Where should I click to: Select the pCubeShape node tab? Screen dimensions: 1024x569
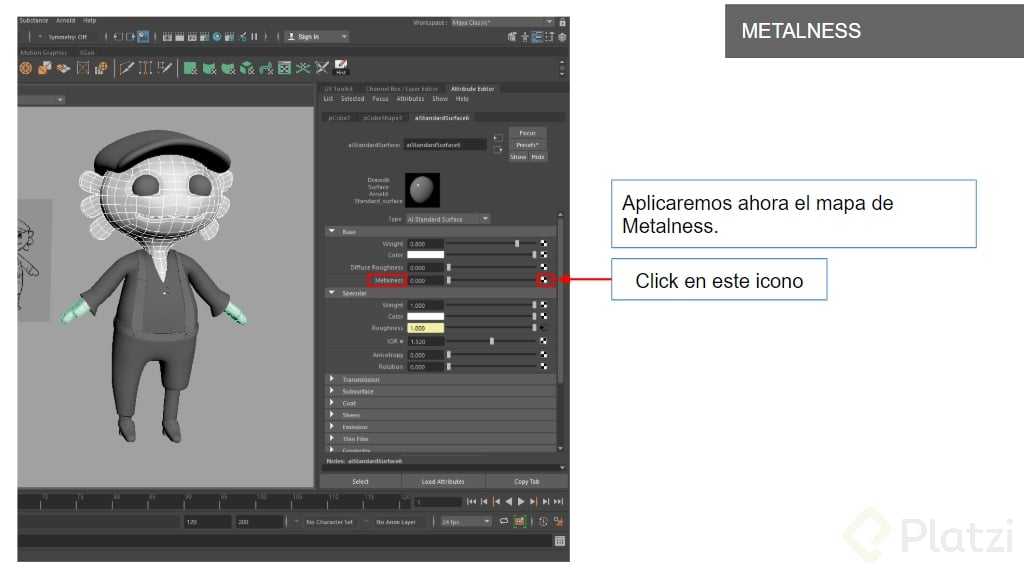click(383, 118)
